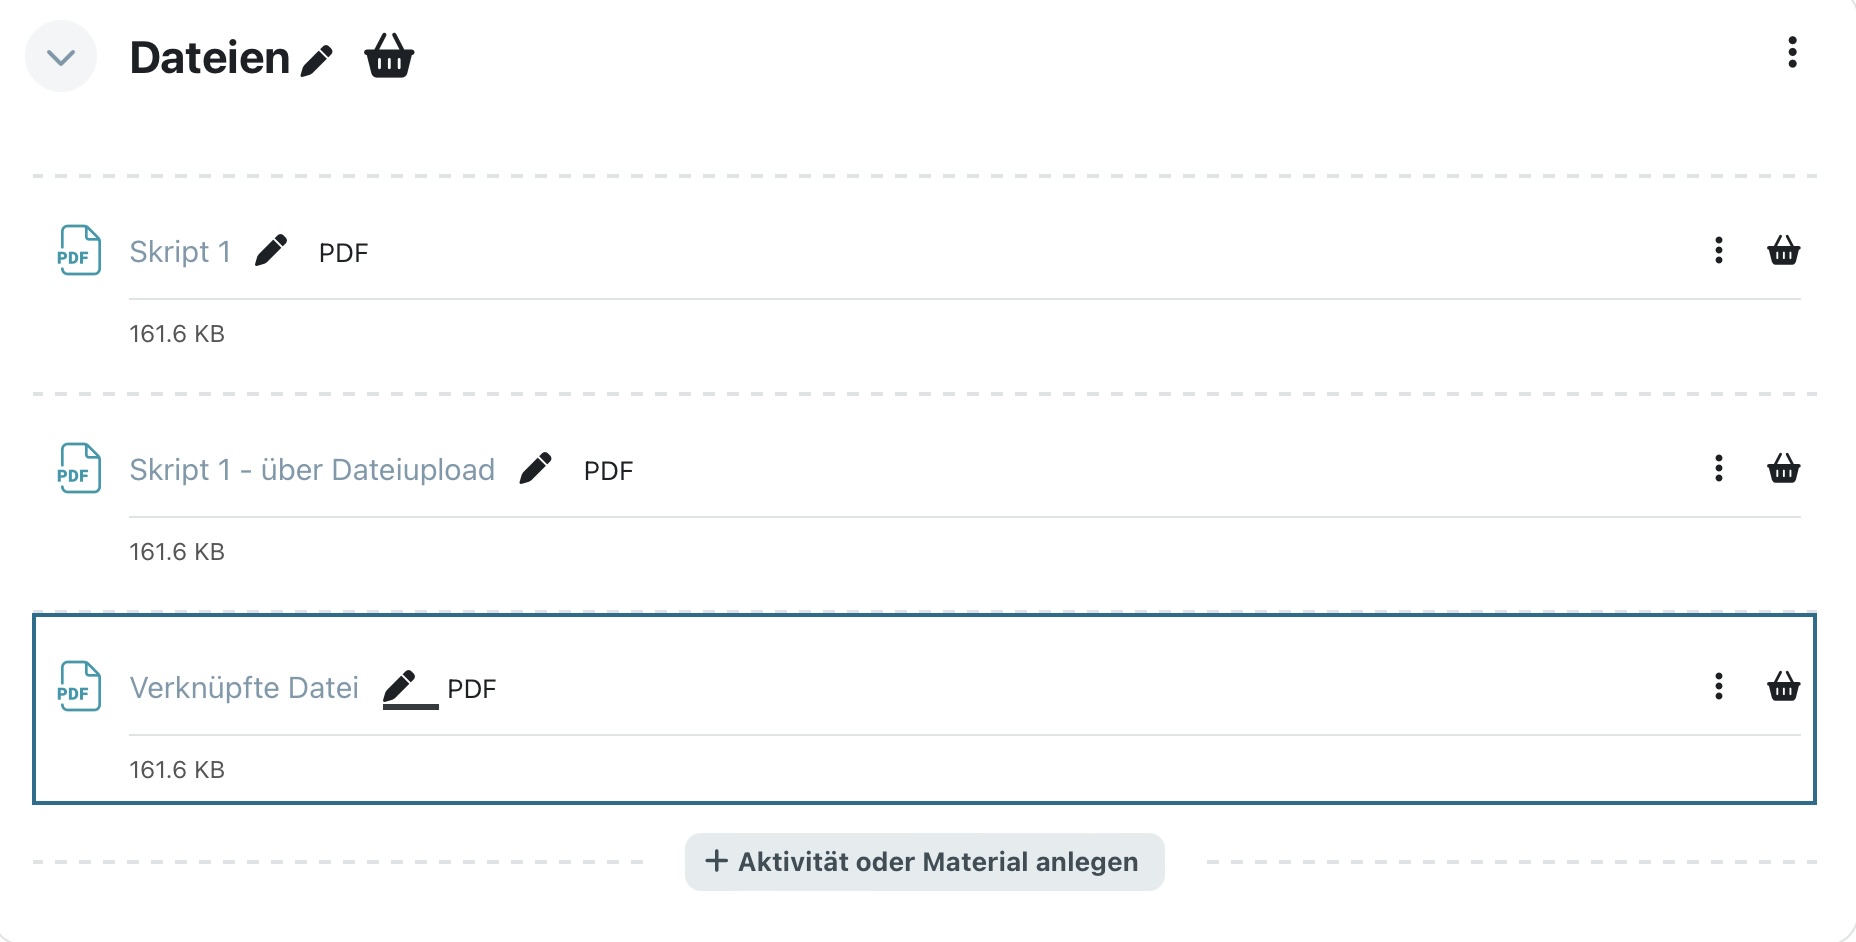Open the Skript 1 PDF link
This screenshot has height=942, width=1856.
180,252
